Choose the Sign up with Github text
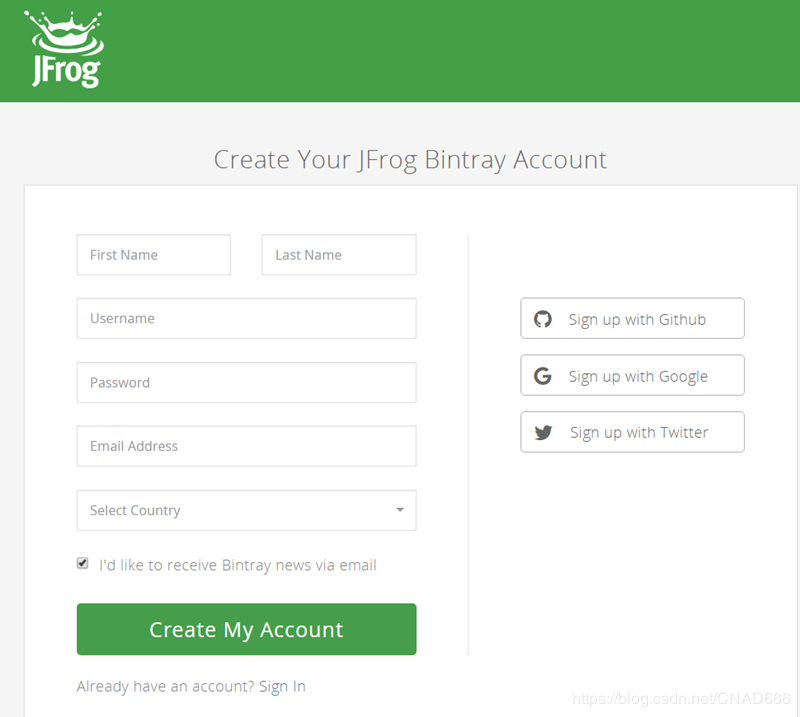 (637, 320)
